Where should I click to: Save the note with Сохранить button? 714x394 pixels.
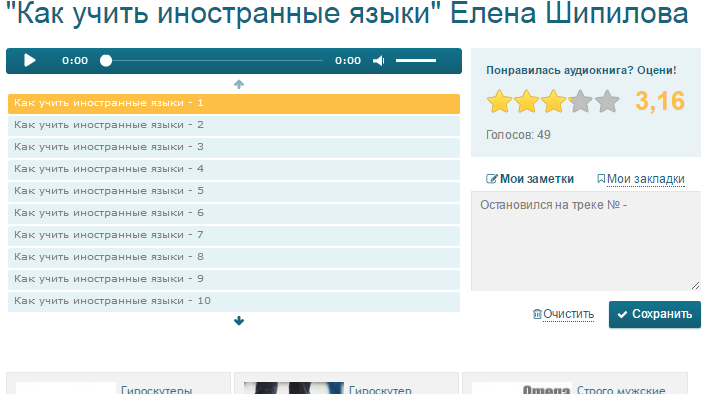[655, 314]
